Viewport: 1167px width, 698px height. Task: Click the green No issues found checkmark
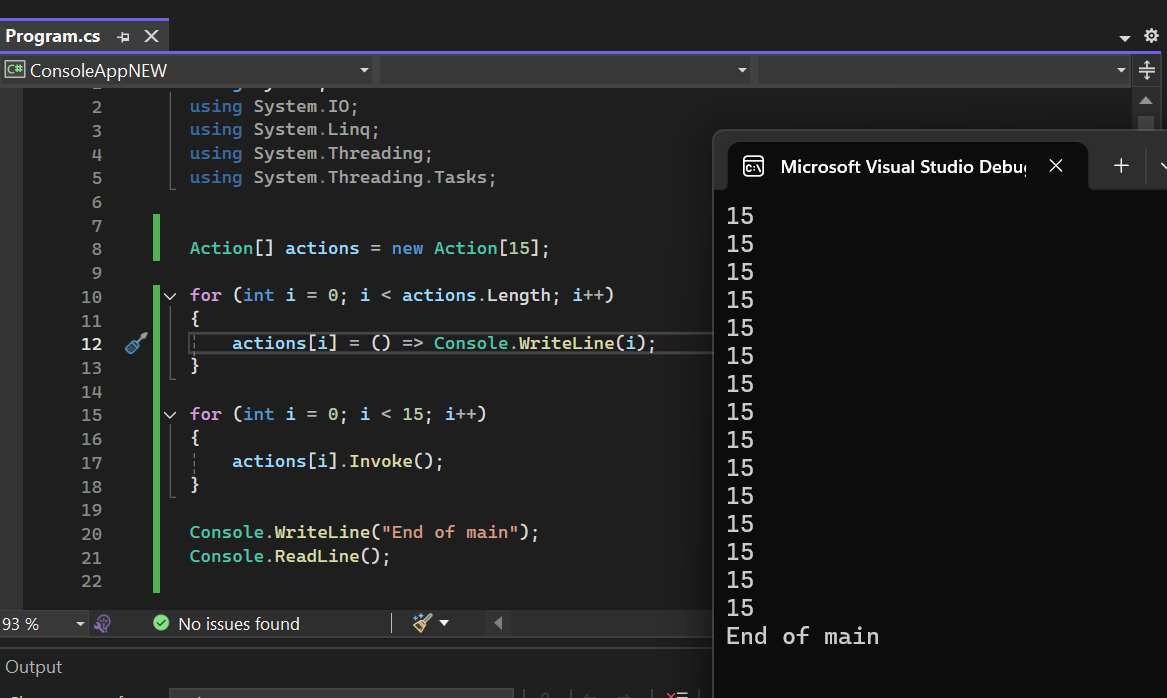pyautogui.click(x=161, y=623)
